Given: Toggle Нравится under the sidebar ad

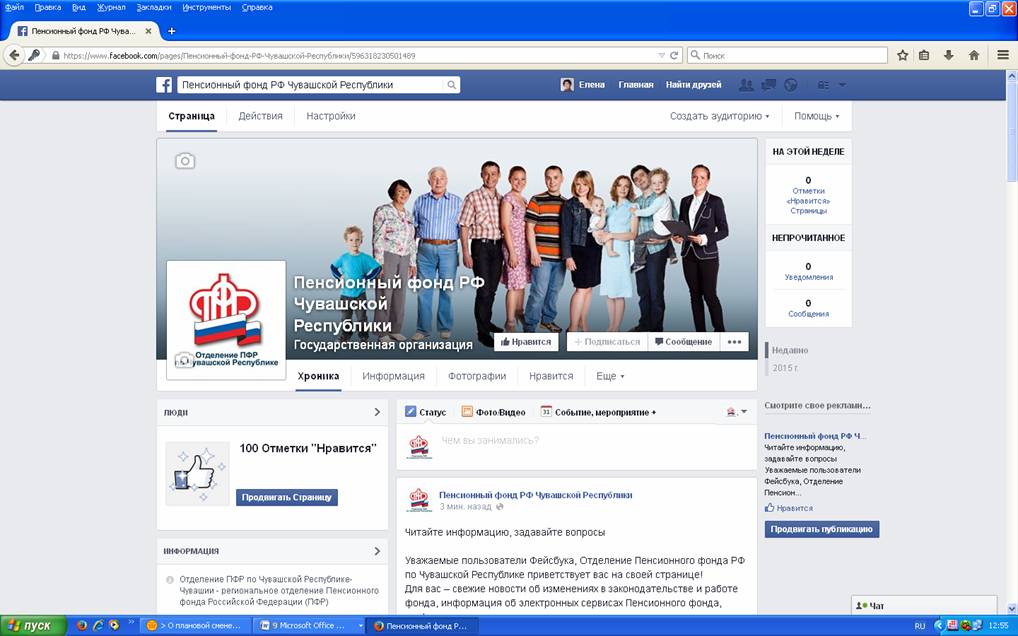Looking at the screenshot, I should (788, 508).
